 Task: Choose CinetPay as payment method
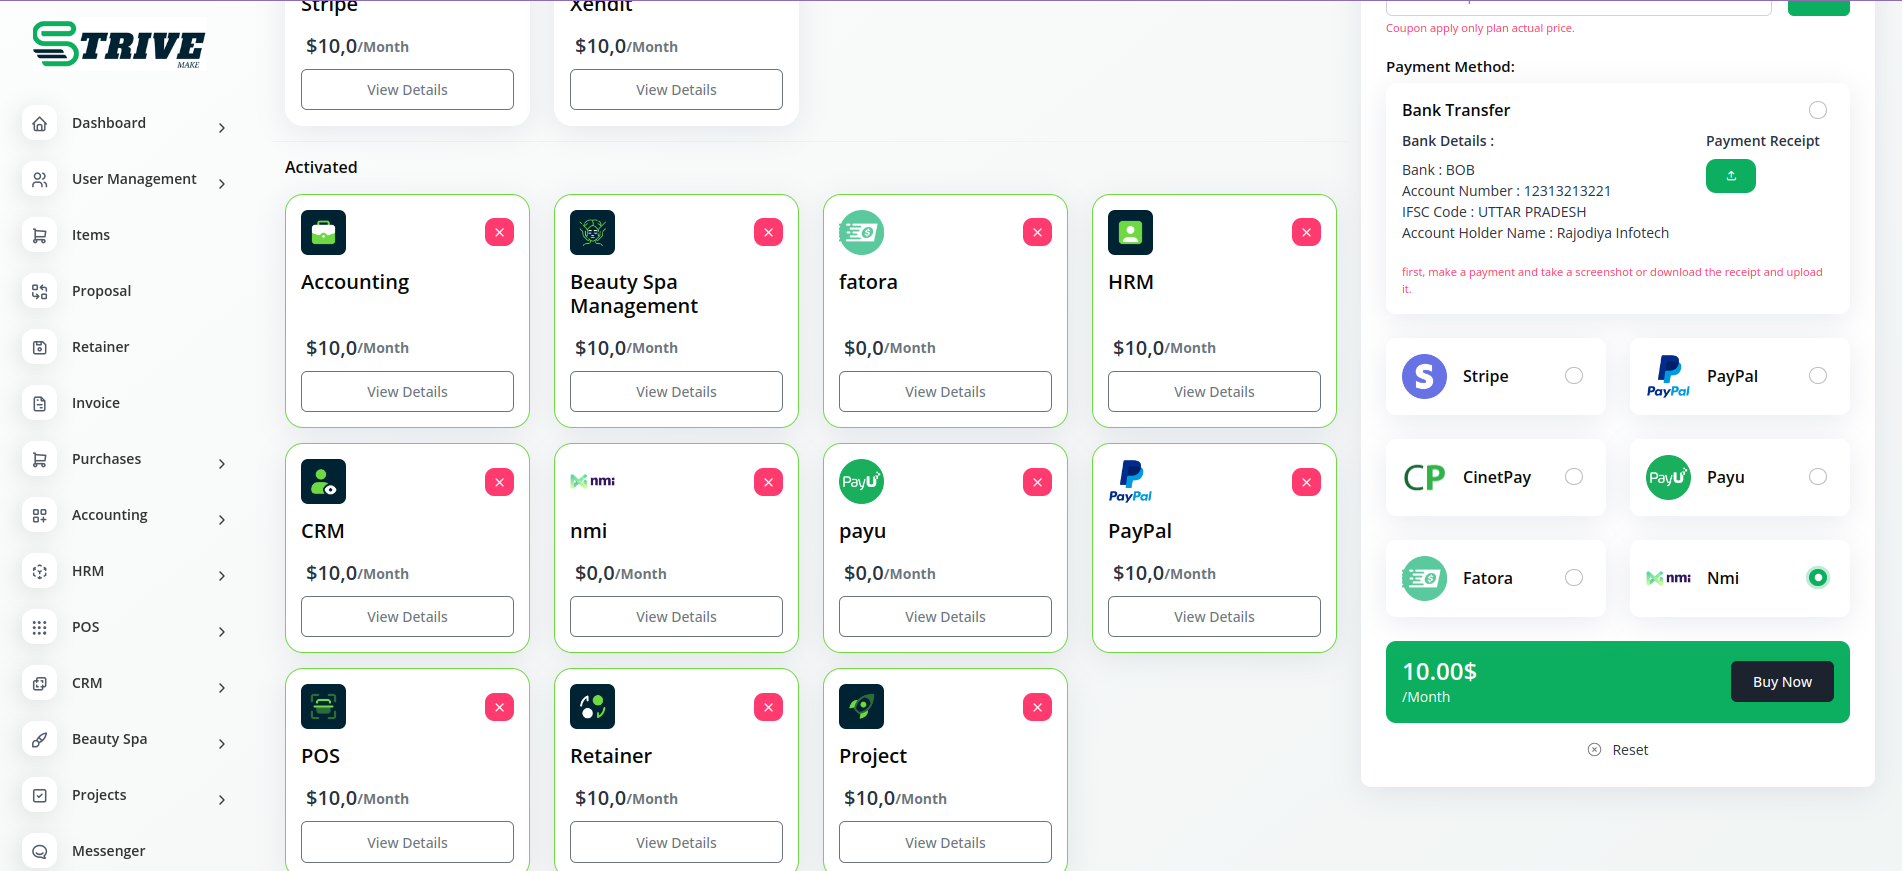click(x=1573, y=477)
